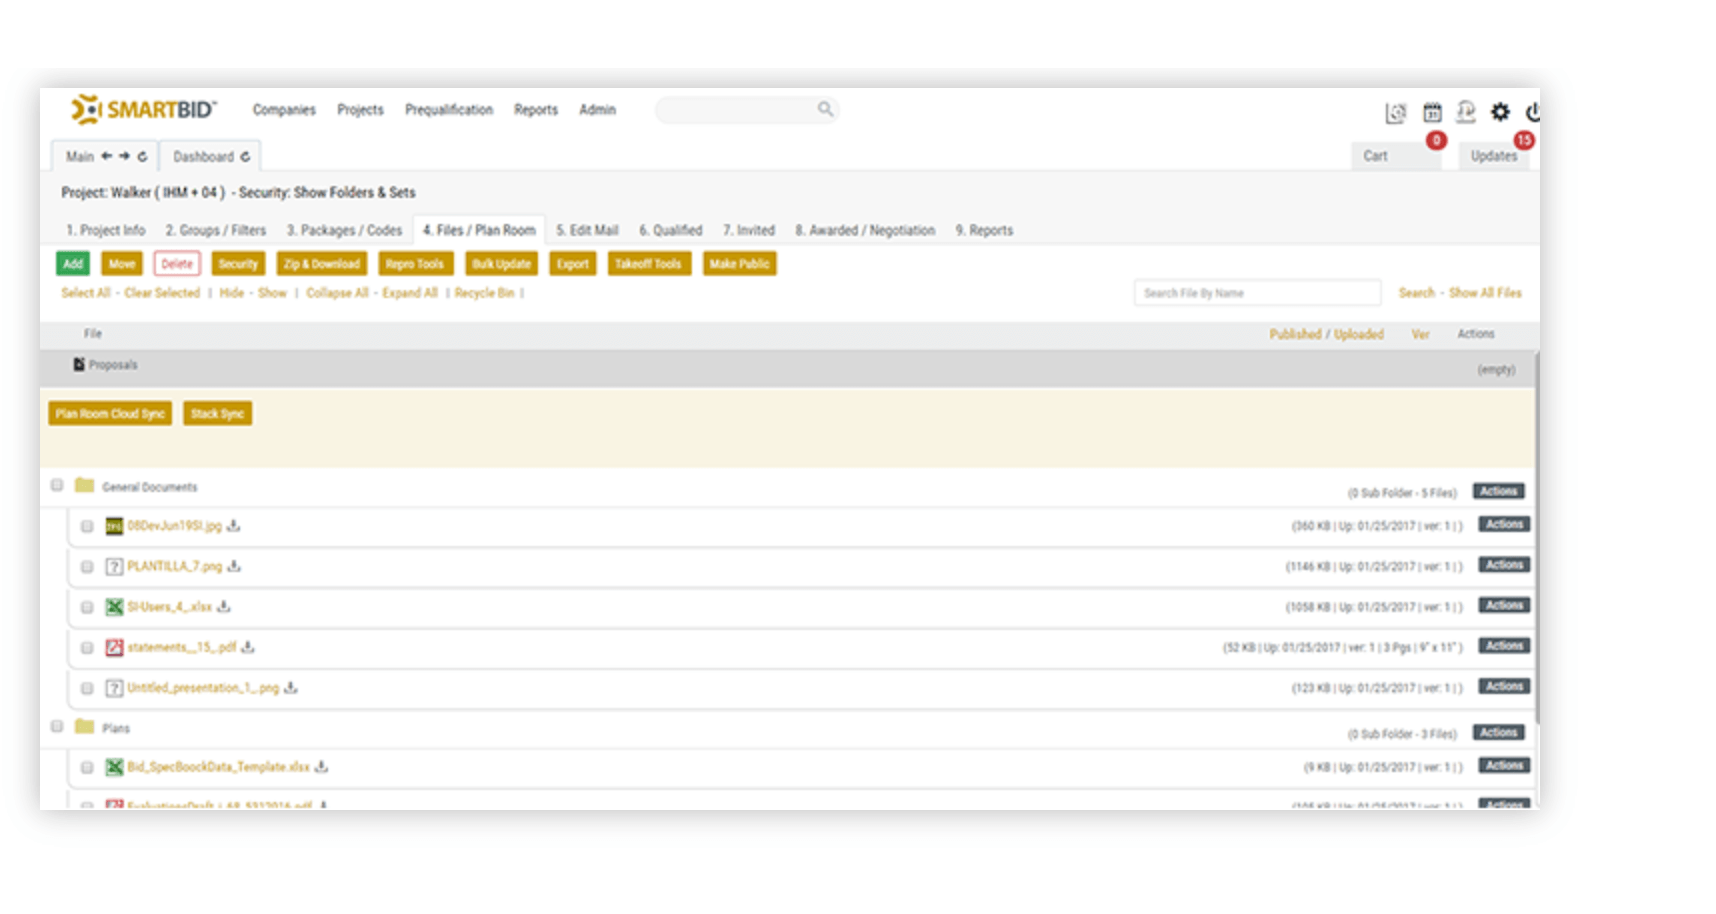Open the reports chart icon near top right
The height and width of the screenshot is (914, 1716).
(x=1394, y=113)
